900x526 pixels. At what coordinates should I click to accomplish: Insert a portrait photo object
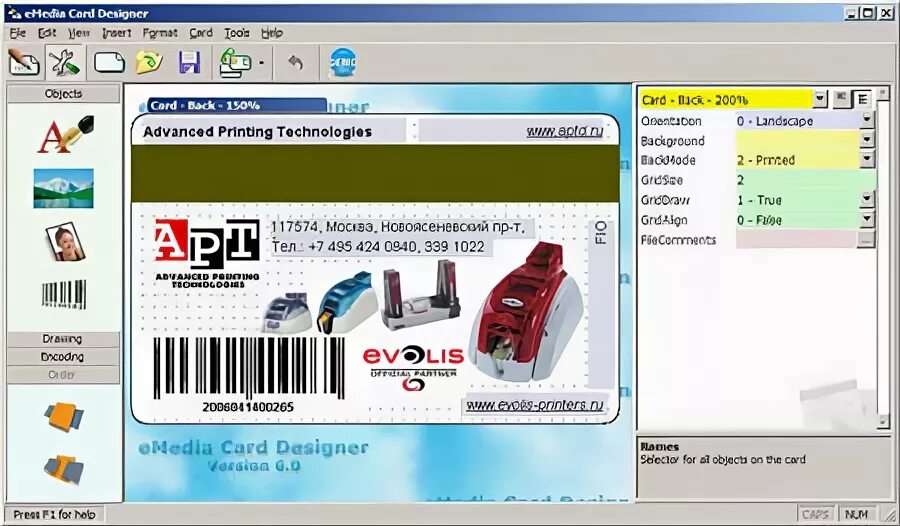pyautogui.click(x=65, y=242)
